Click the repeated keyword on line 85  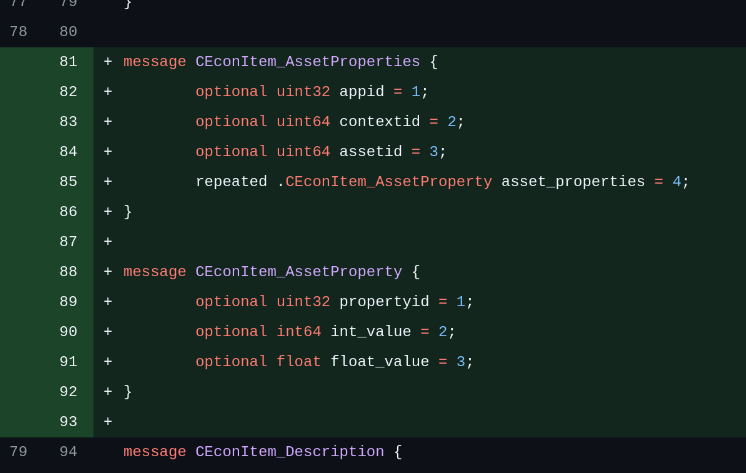click(x=231, y=182)
